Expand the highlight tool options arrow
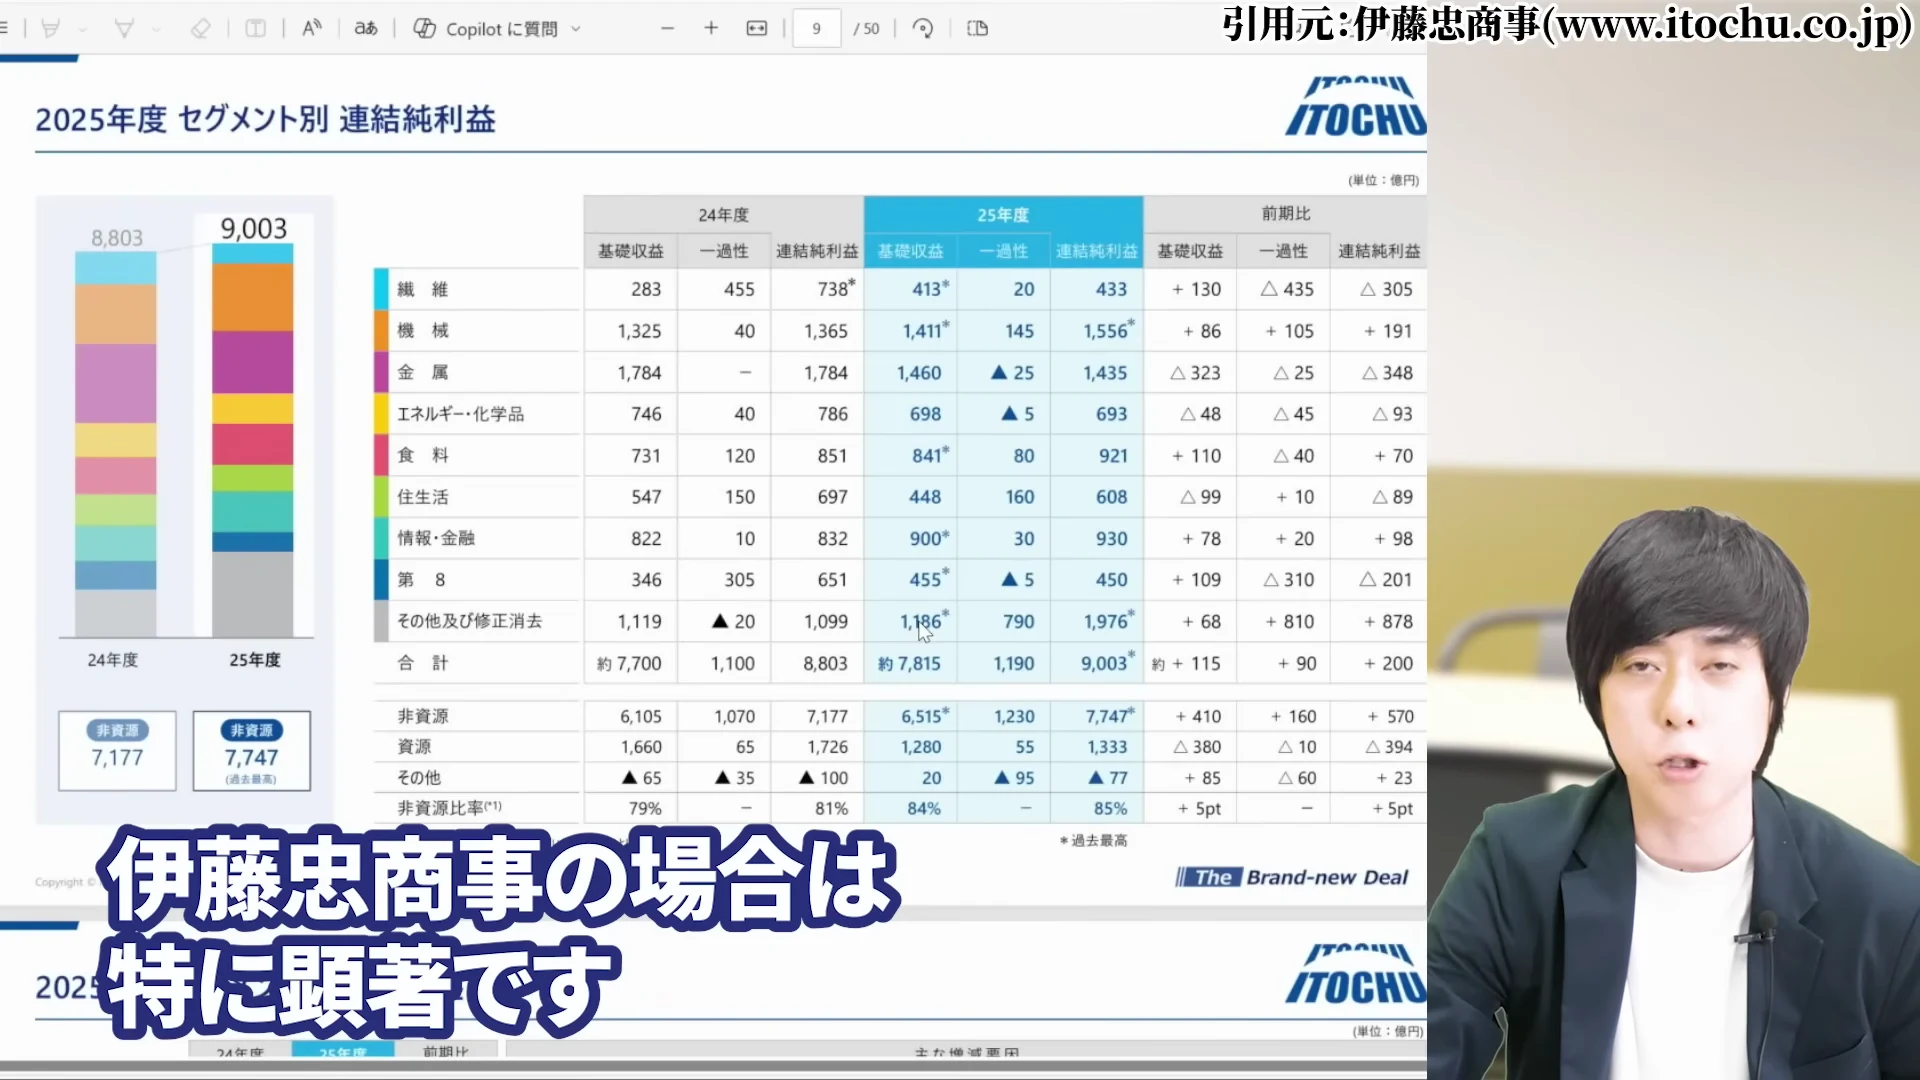This screenshot has height=1080, width=1920. point(83,29)
